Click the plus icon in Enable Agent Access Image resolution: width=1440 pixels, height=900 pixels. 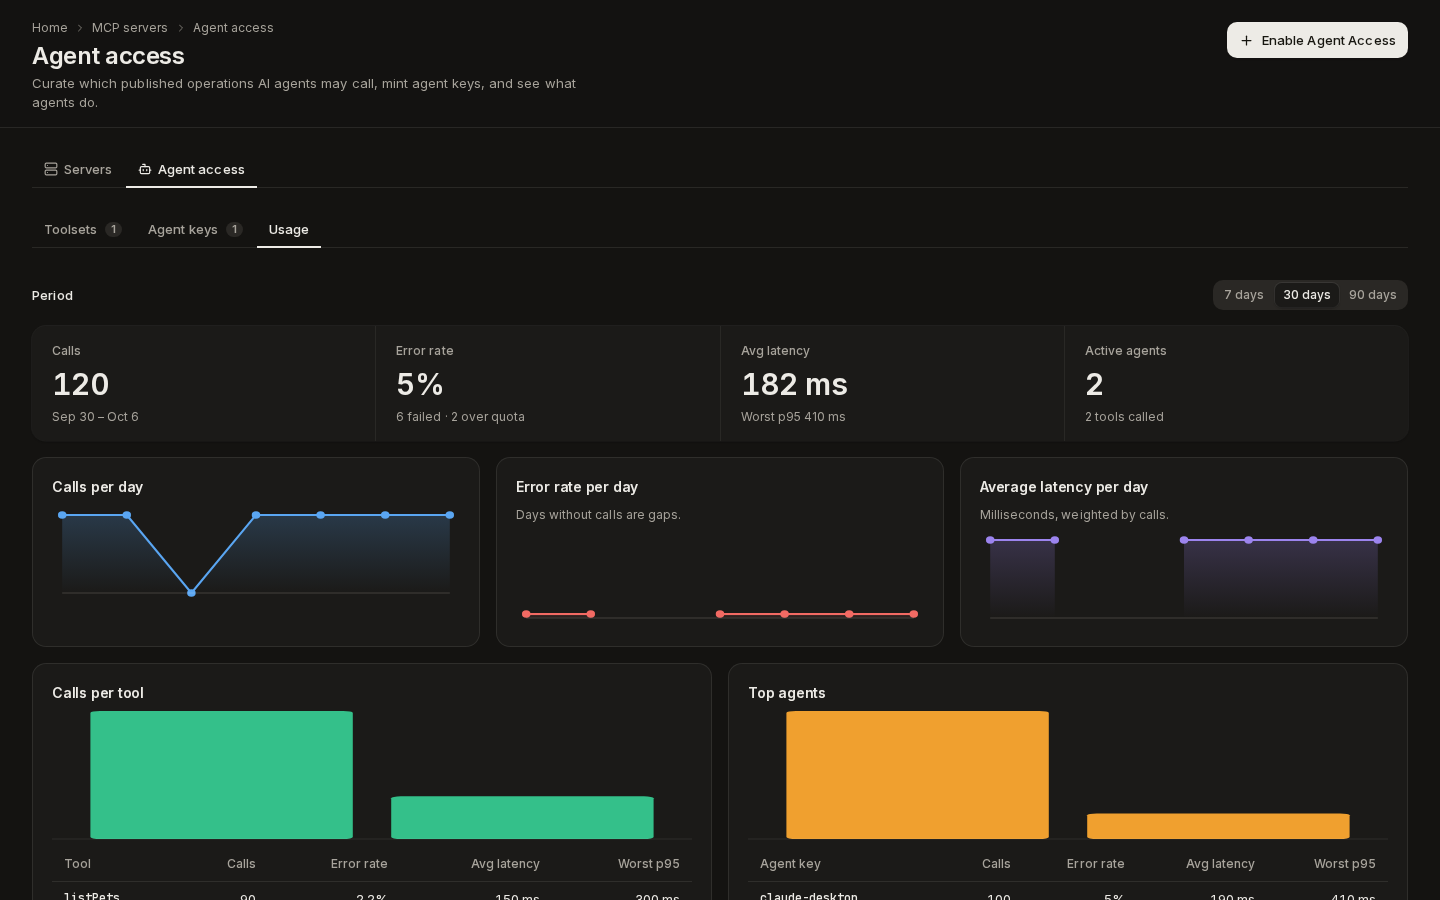coord(1246,41)
